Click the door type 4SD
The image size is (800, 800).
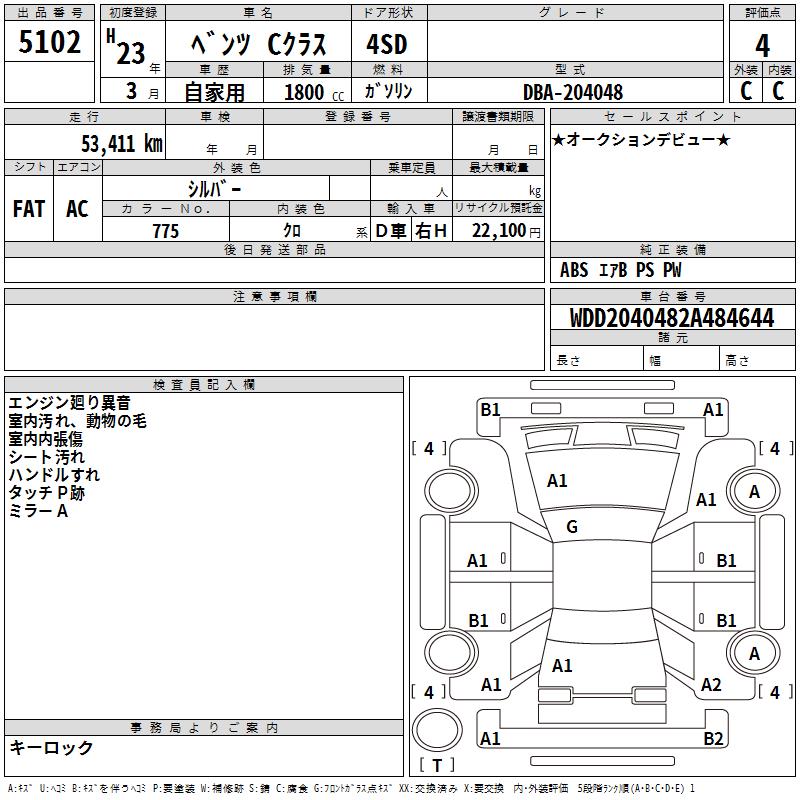(387, 44)
